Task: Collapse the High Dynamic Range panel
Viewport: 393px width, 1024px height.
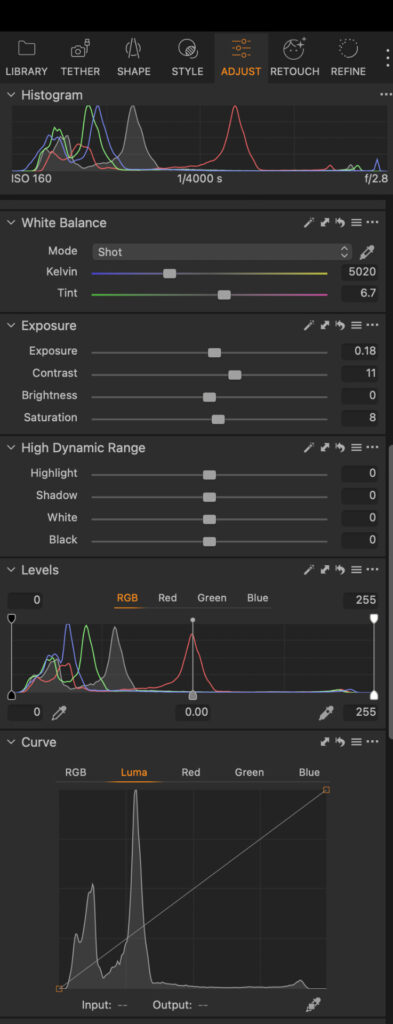Action: point(10,447)
